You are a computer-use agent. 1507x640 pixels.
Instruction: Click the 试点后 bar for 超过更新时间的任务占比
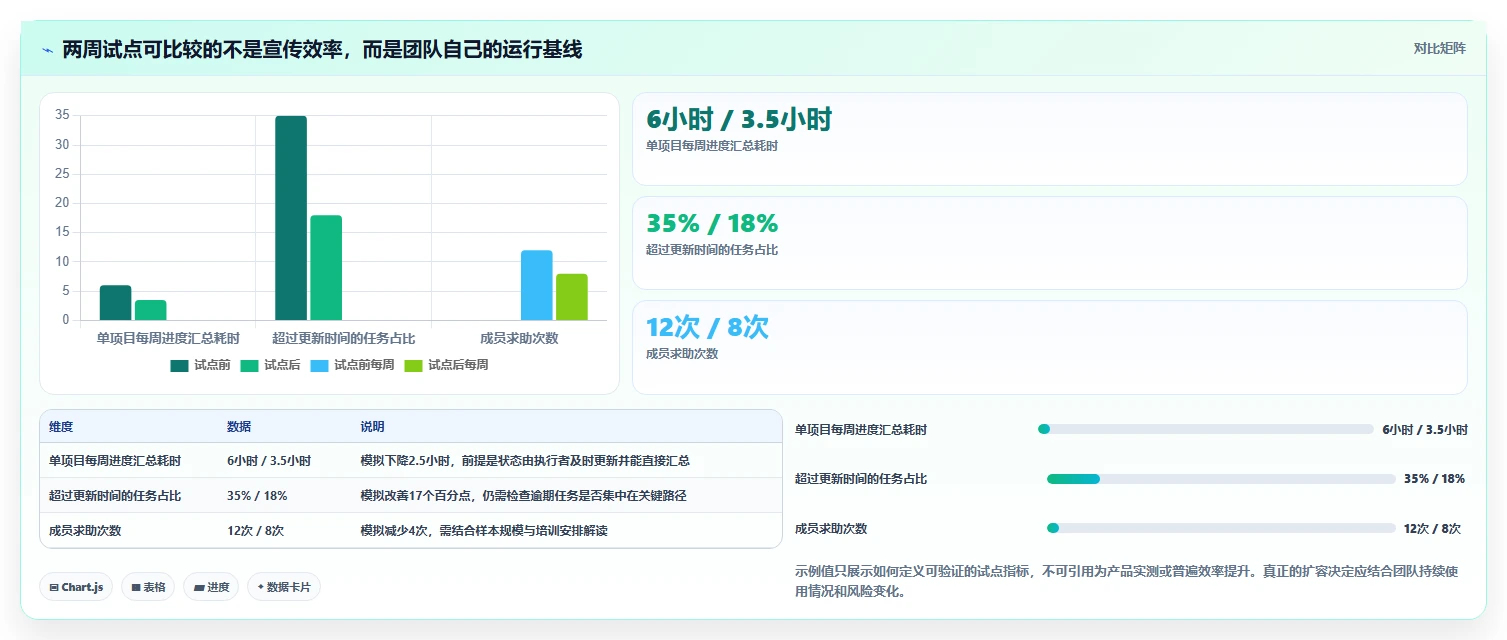pos(326,268)
